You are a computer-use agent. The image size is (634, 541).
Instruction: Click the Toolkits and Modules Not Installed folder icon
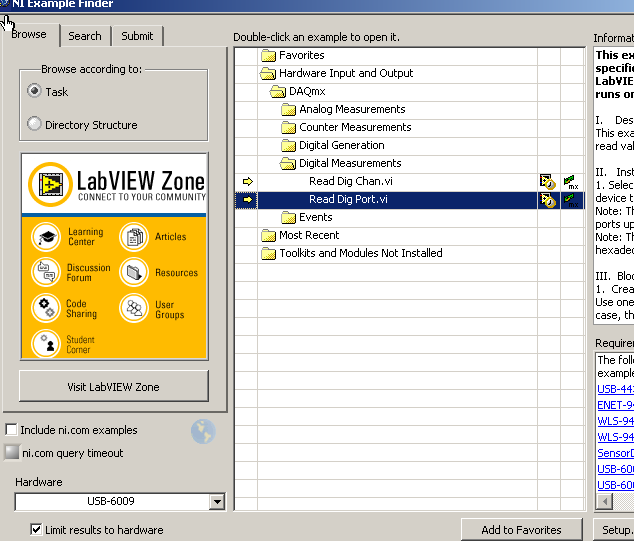point(268,254)
